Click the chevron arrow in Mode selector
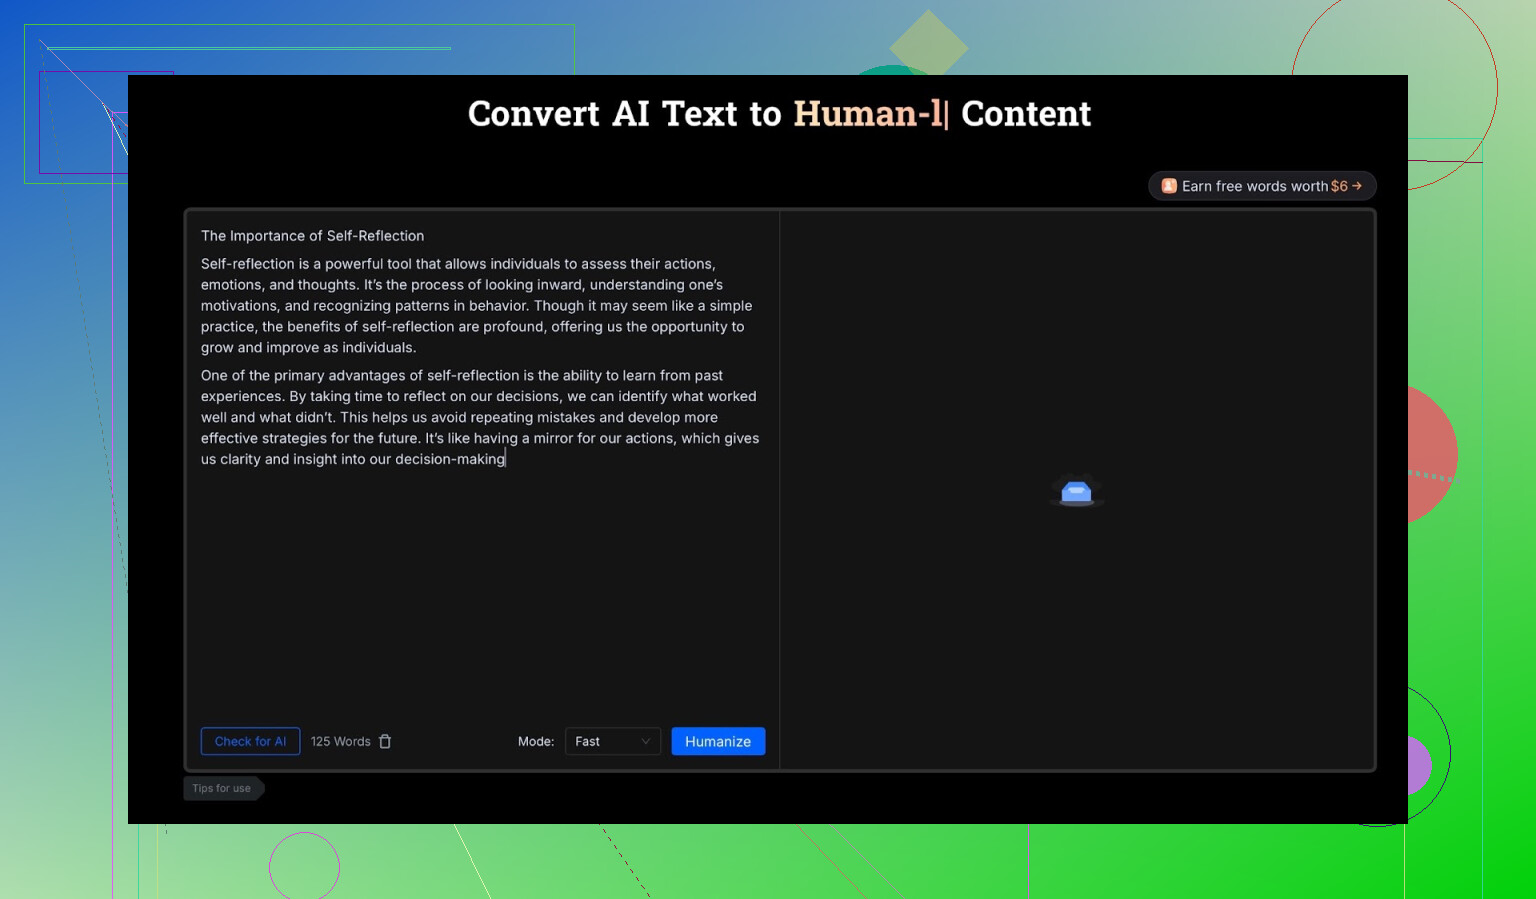1536x899 pixels. 645,741
